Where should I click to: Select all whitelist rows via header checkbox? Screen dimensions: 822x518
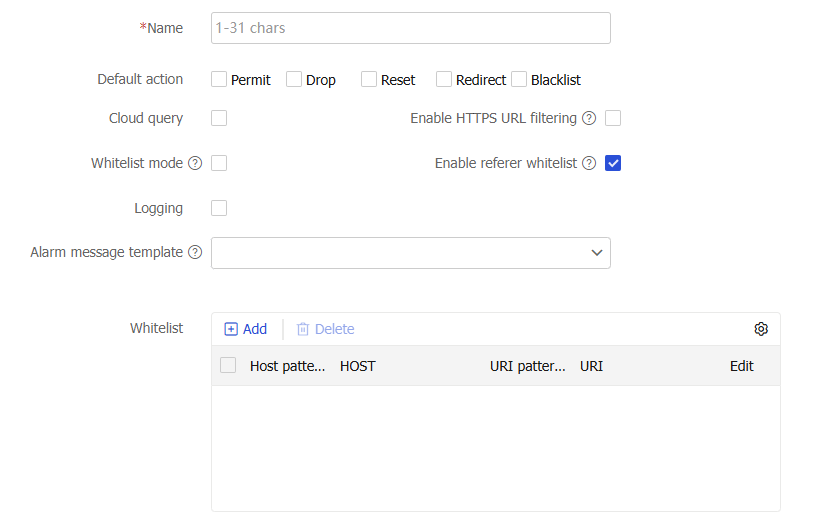point(228,365)
